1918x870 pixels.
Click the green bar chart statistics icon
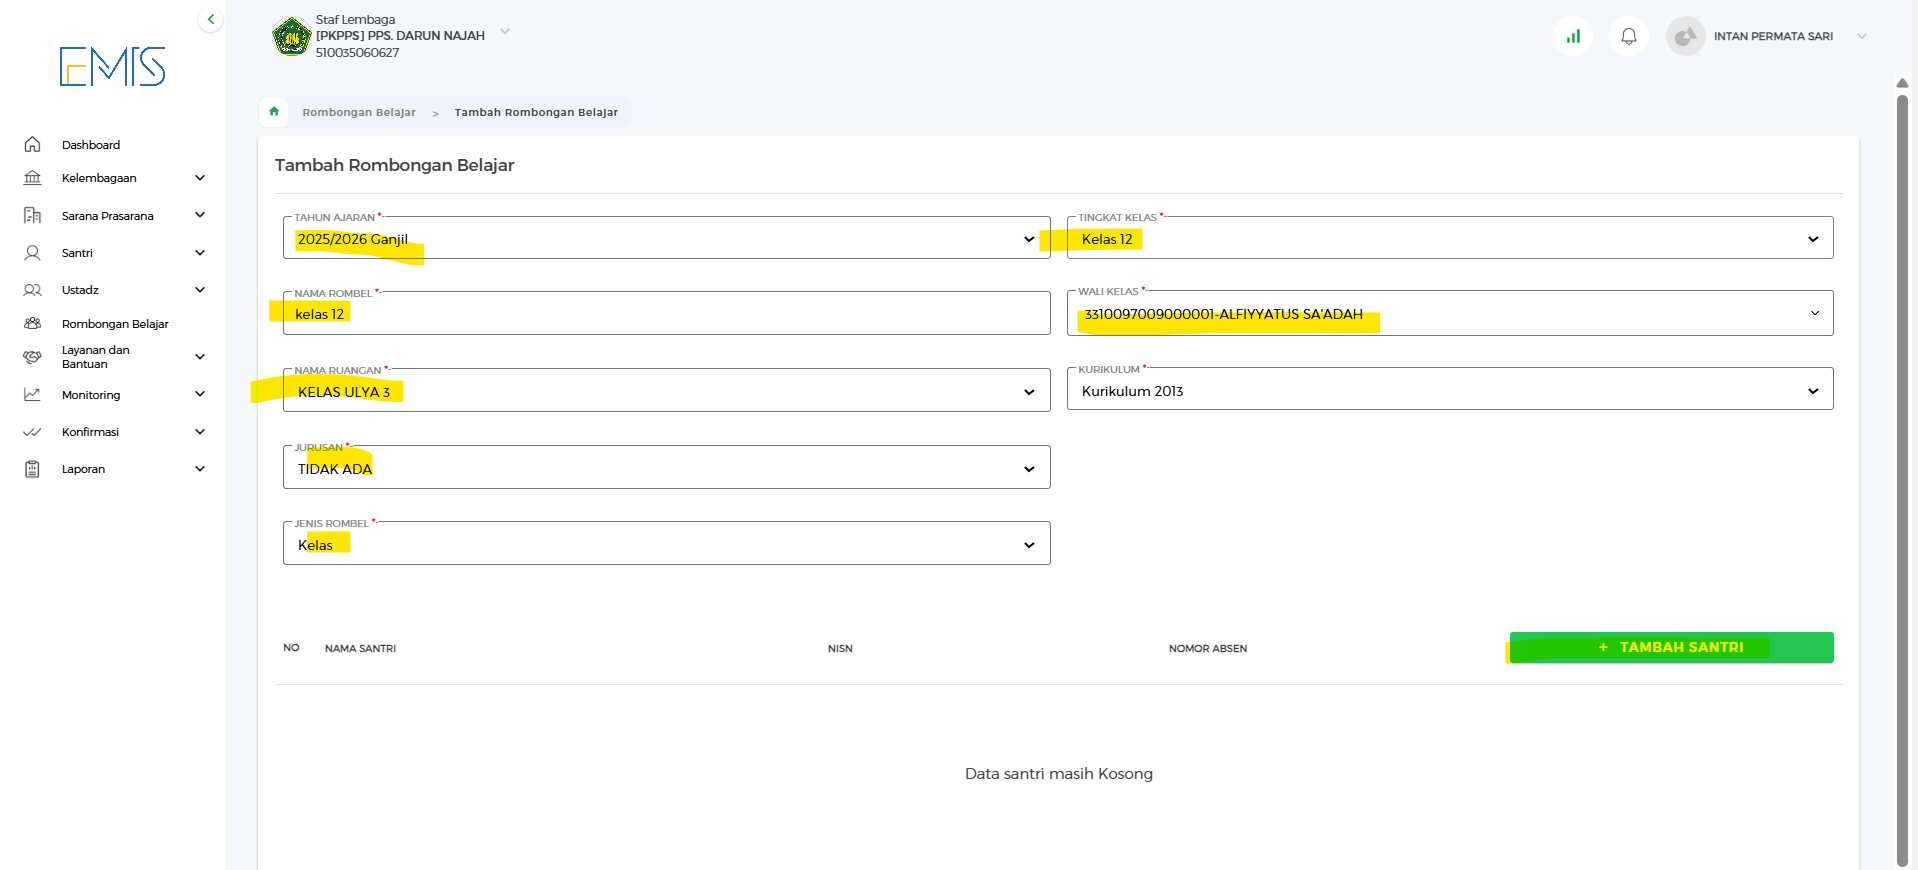pos(1573,37)
